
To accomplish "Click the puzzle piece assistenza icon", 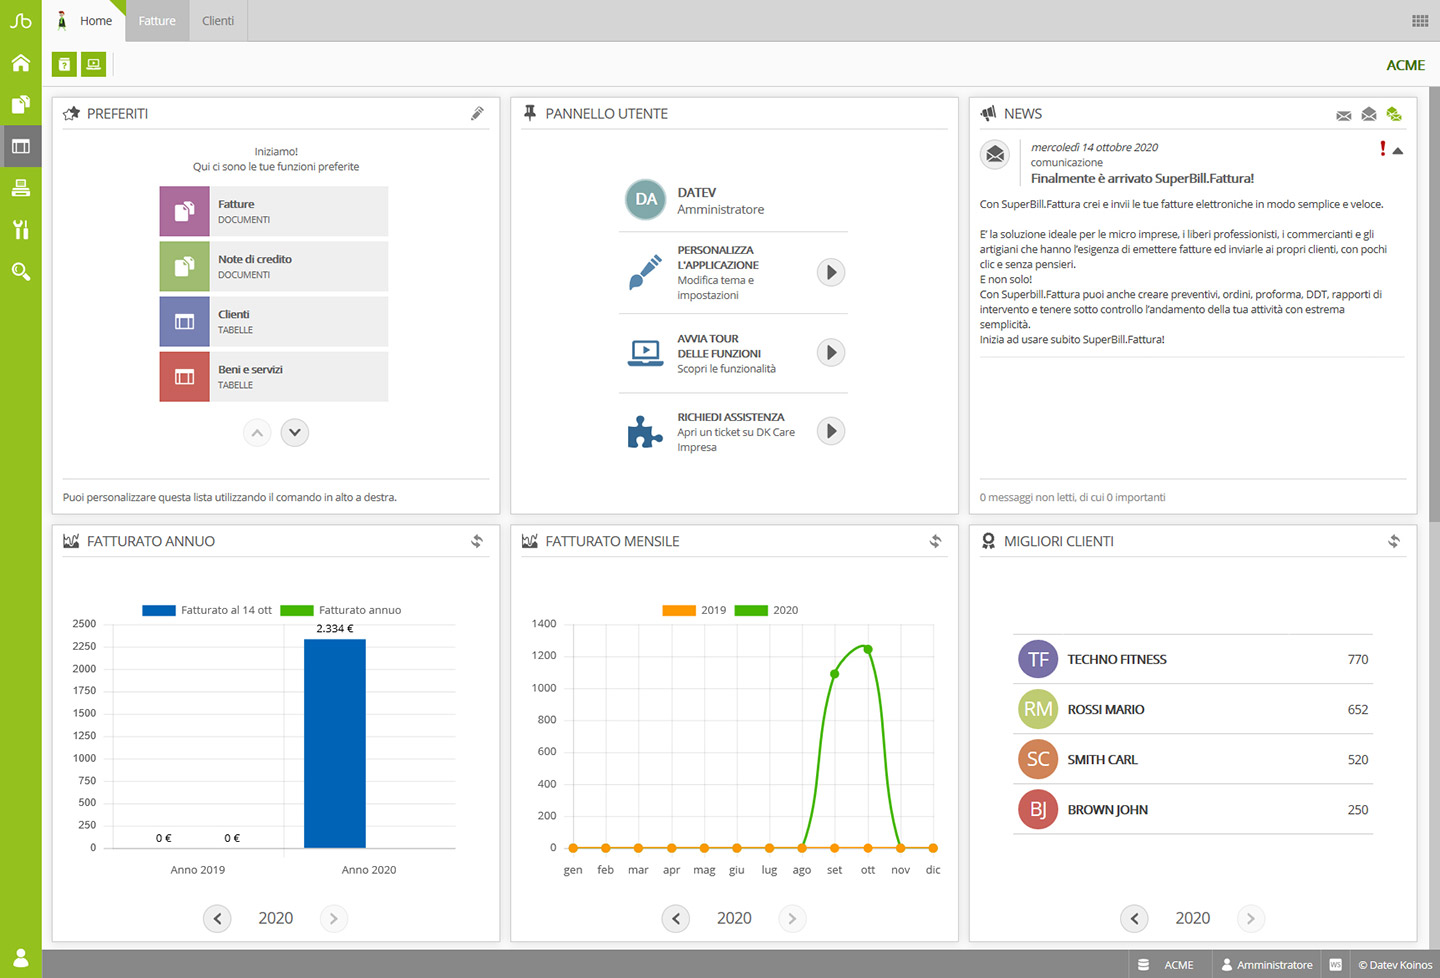I will pos(645,431).
